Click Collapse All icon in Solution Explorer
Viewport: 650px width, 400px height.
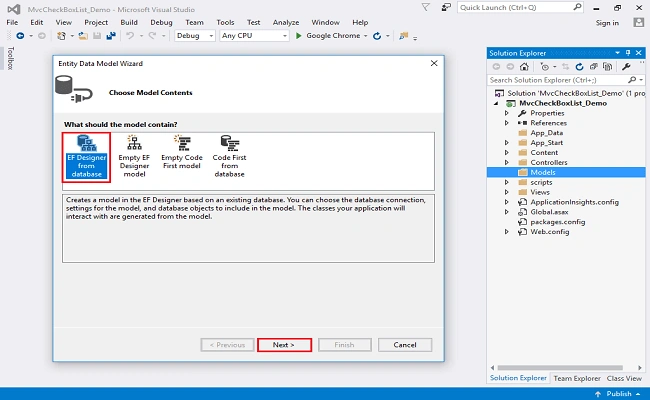(594, 67)
